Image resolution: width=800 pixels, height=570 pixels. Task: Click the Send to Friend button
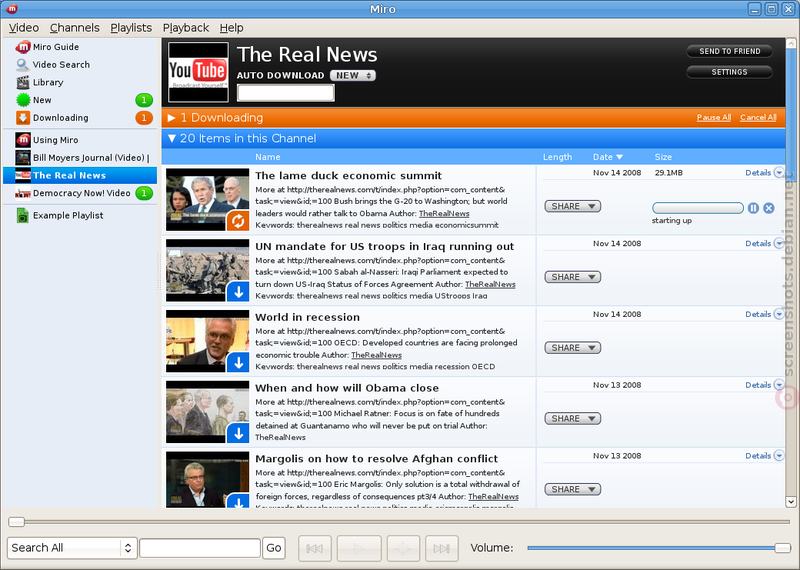pos(729,51)
